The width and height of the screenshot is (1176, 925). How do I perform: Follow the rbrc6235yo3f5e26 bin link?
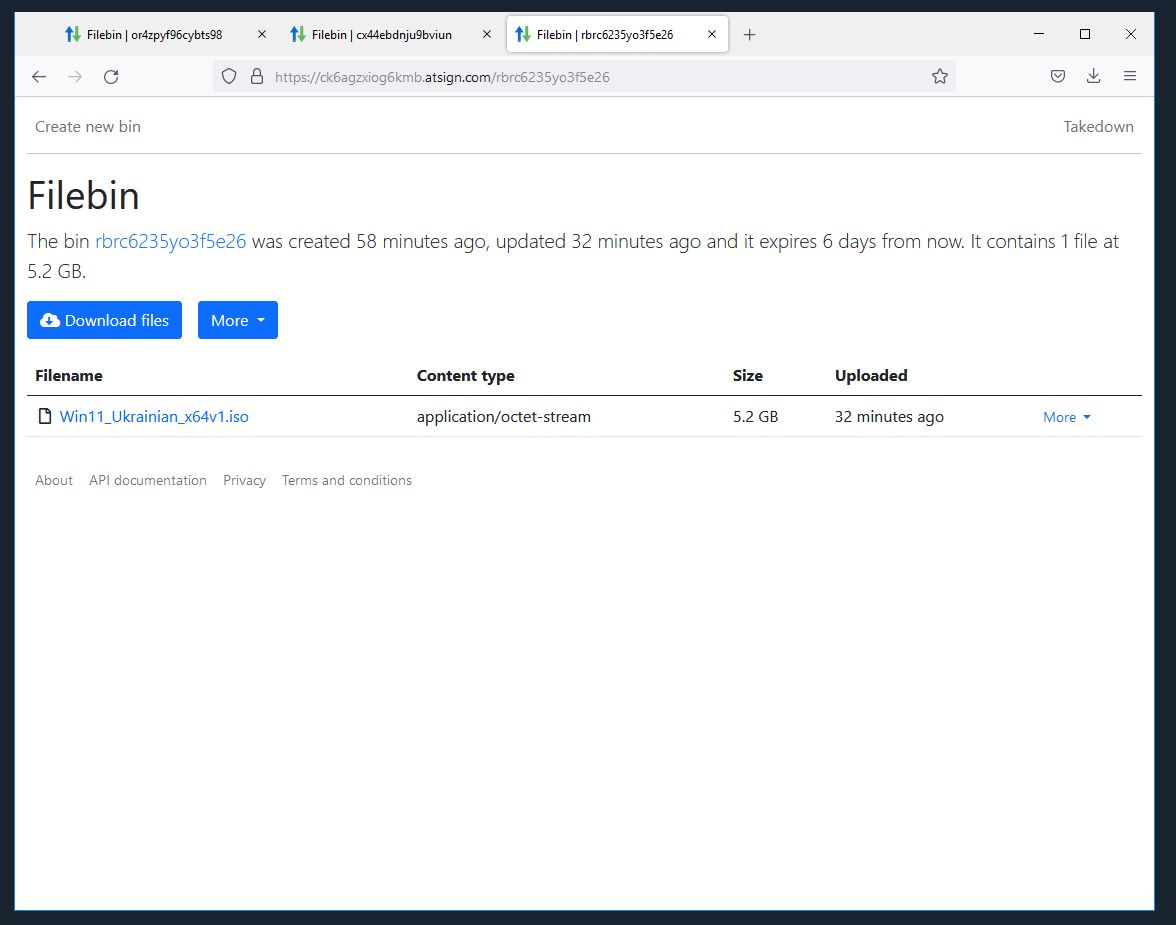(170, 242)
